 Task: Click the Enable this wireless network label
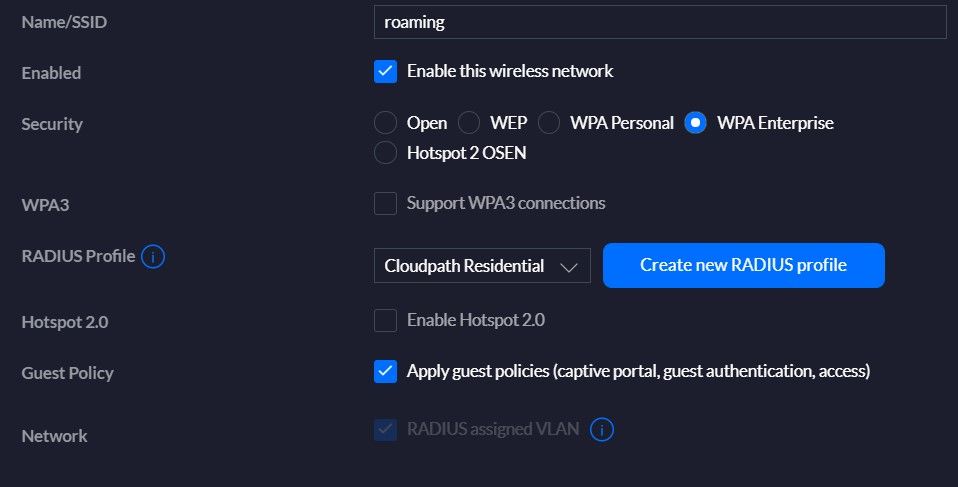pyautogui.click(x=510, y=72)
